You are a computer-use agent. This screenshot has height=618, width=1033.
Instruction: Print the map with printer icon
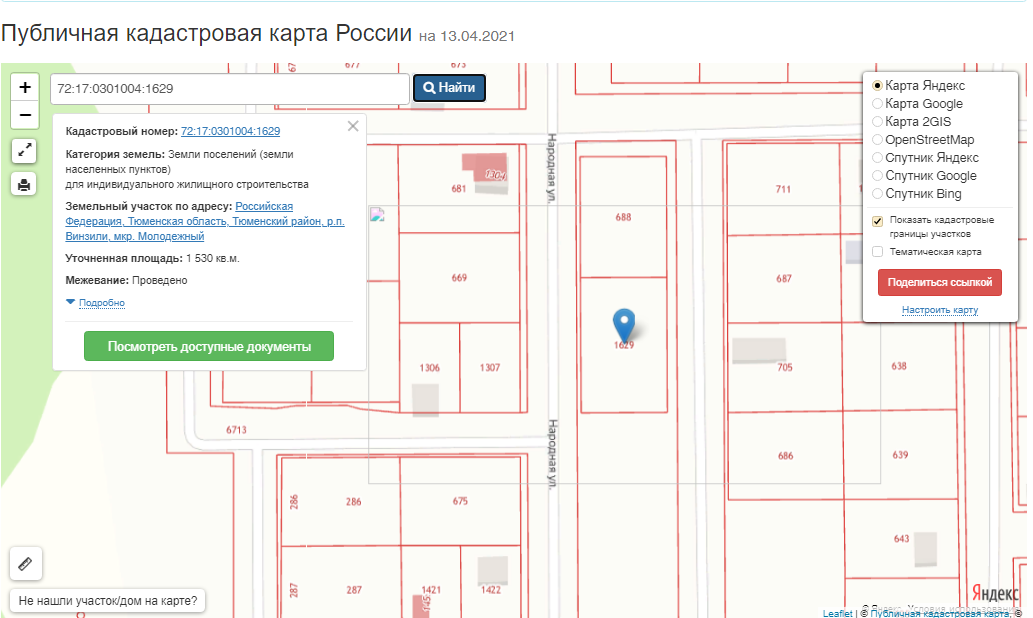point(24,184)
